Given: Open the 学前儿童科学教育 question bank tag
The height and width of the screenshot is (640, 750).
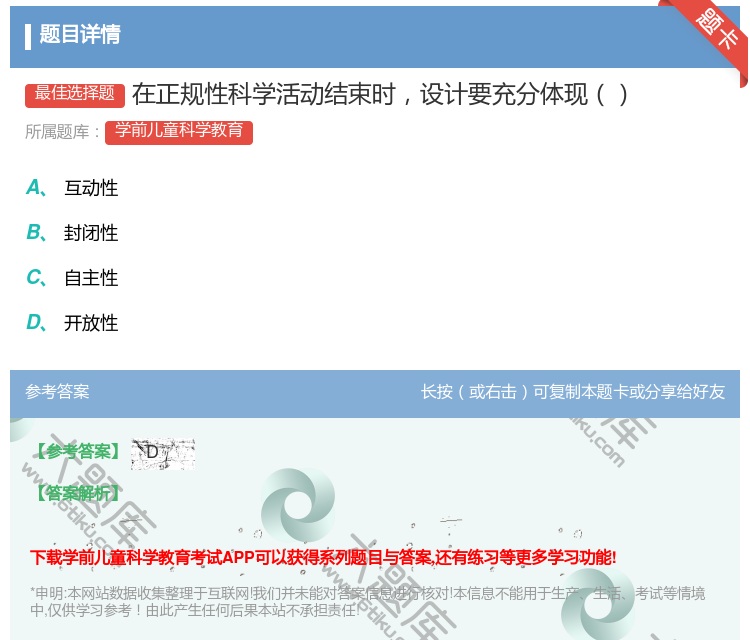Looking at the screenshot, I should point(179,132).
